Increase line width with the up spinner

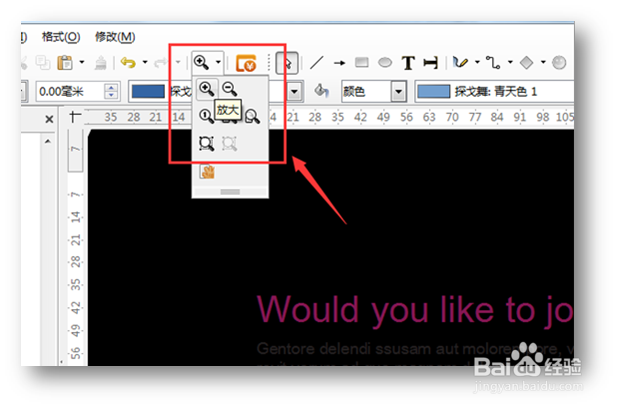(x=111, y=87)
